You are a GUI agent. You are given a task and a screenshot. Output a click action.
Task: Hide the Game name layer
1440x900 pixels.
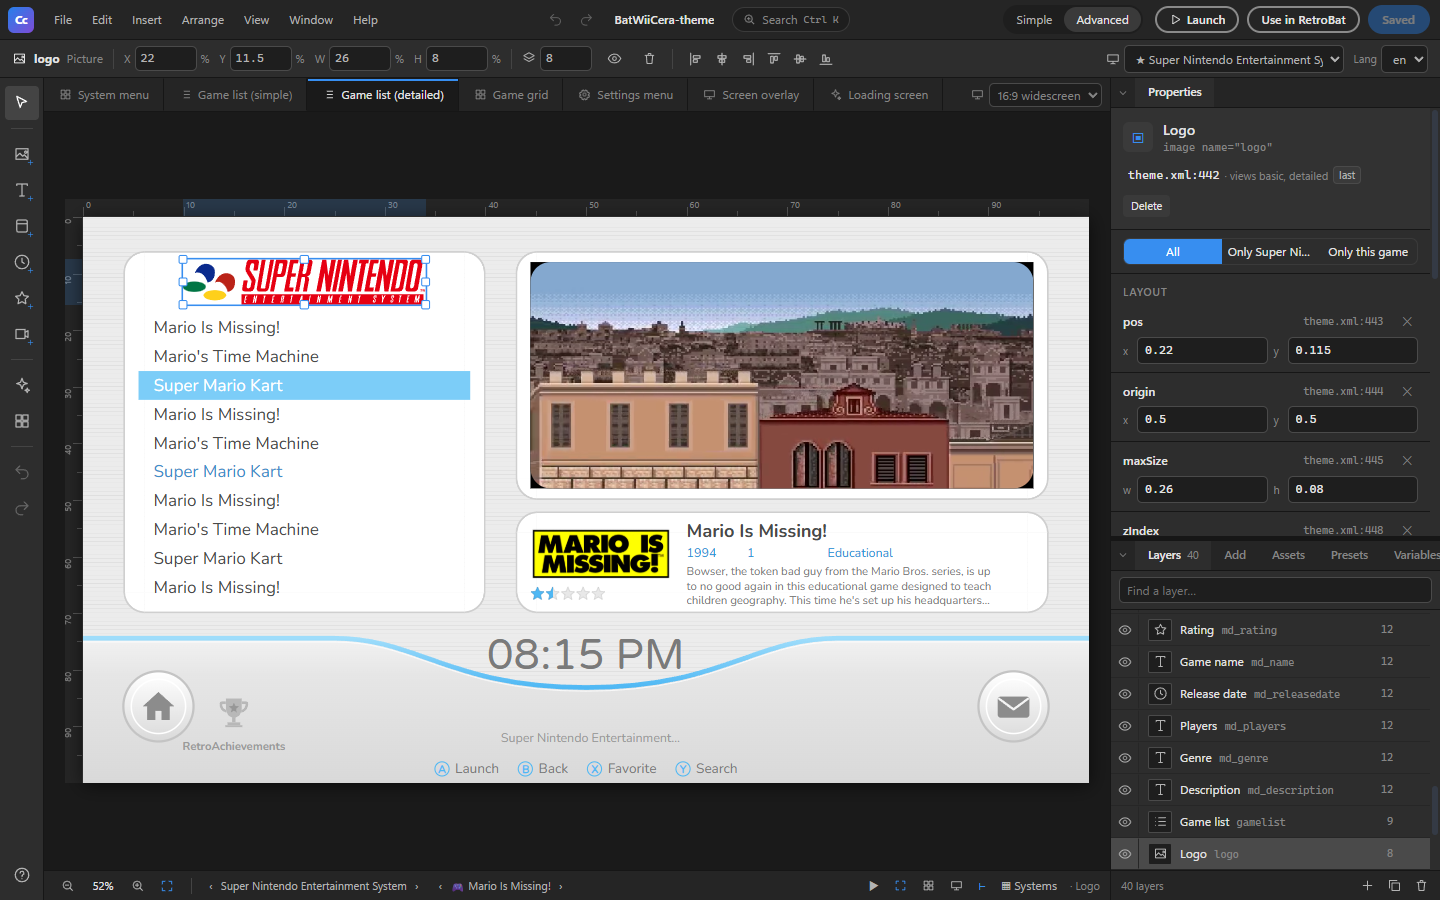click(x=1125, y=662)
